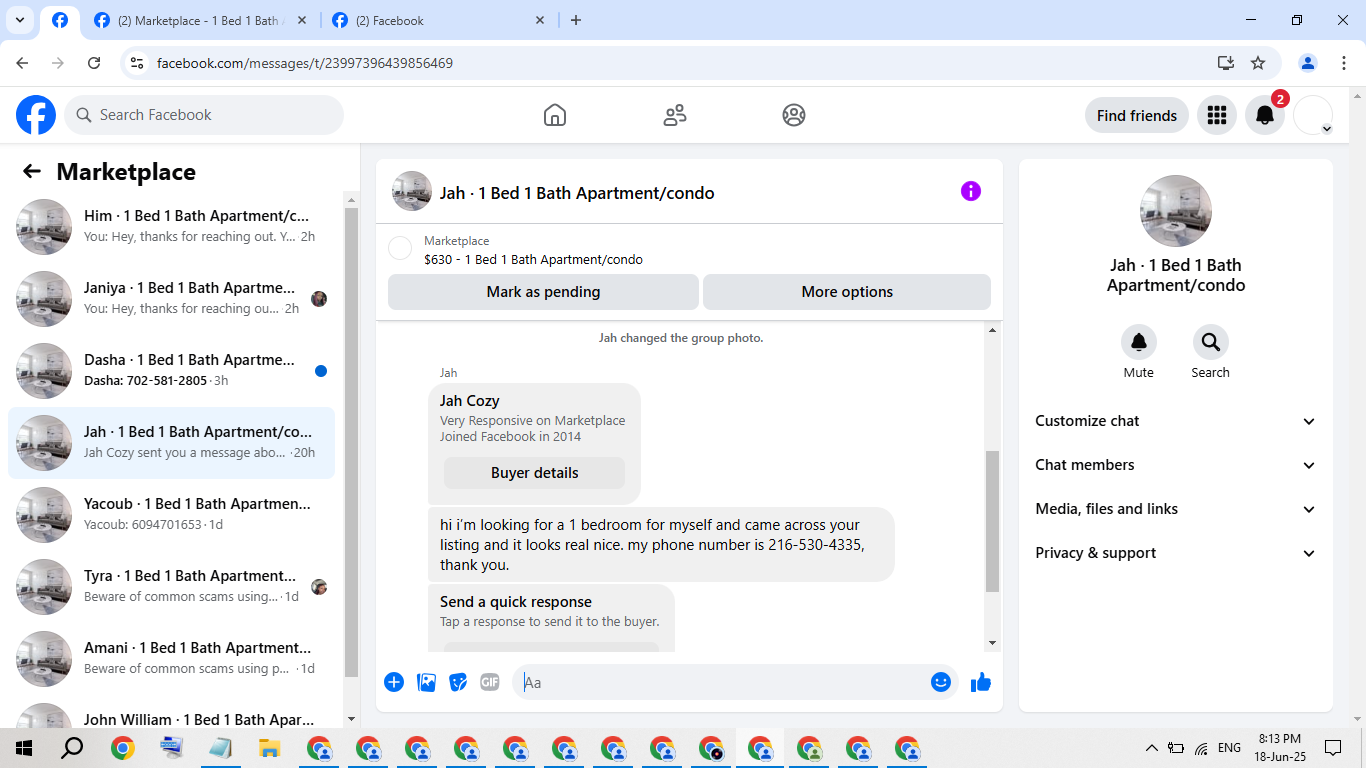1366x768 pixels.
Task: Open Windows Start menu
Action: pyautogui.click(x=24, y=747)
